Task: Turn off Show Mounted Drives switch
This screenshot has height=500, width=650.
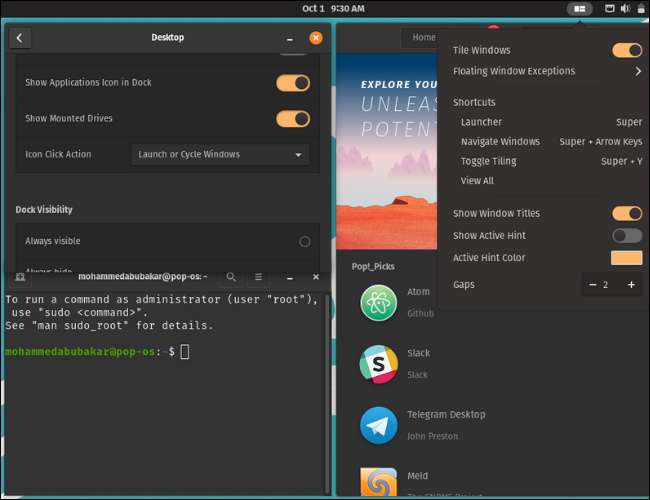Action: (293, 119)
